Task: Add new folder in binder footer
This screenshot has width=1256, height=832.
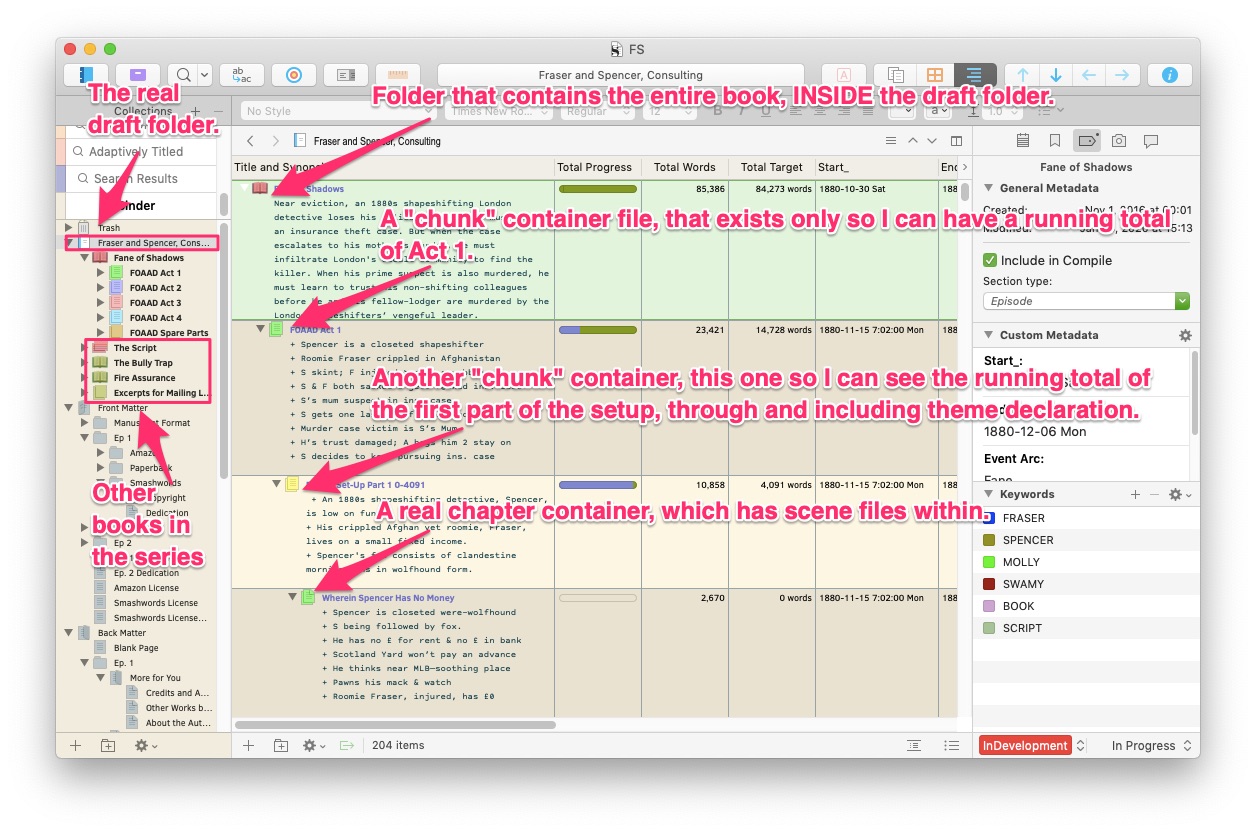Action: pos(108,745)
